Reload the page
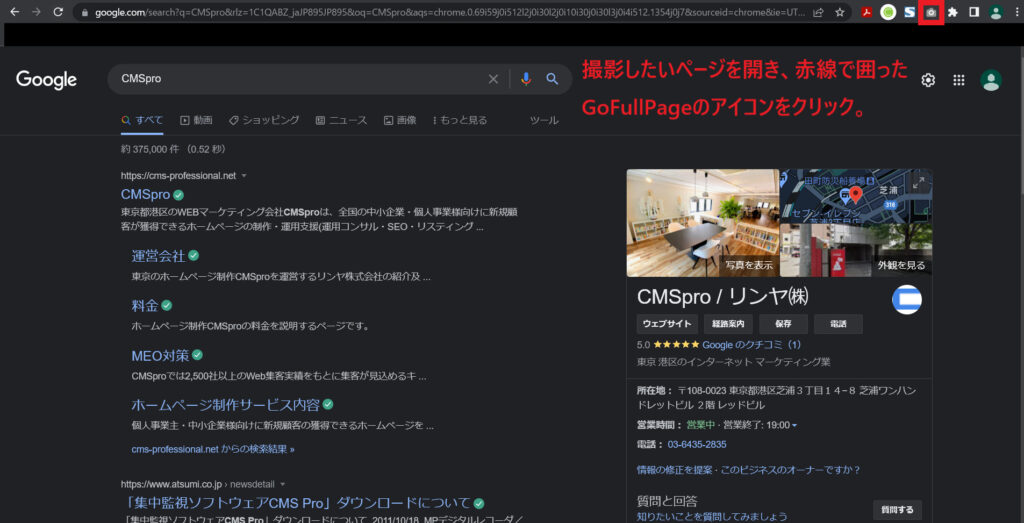 (57, 12)
